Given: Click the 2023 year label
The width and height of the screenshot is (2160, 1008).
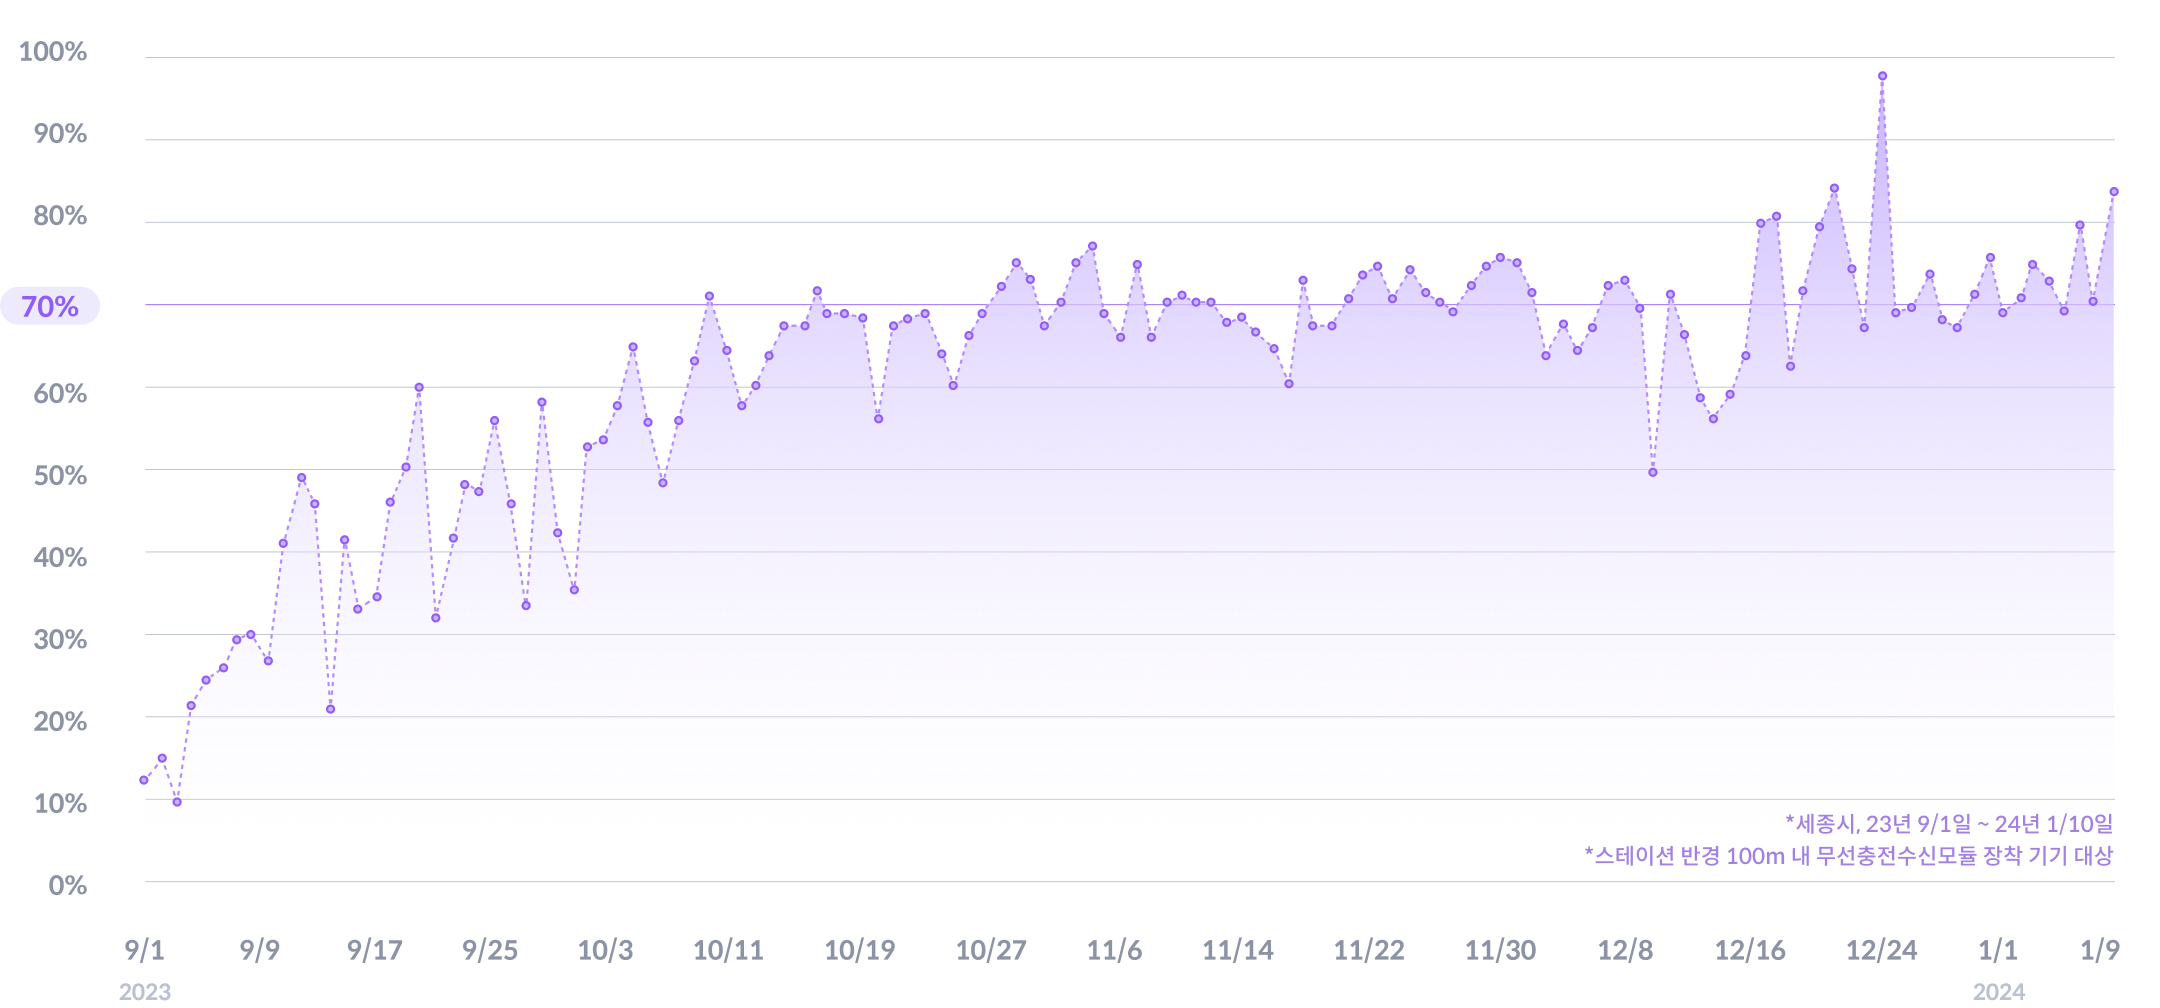Looking at the screenshot, I should [145, 992].
